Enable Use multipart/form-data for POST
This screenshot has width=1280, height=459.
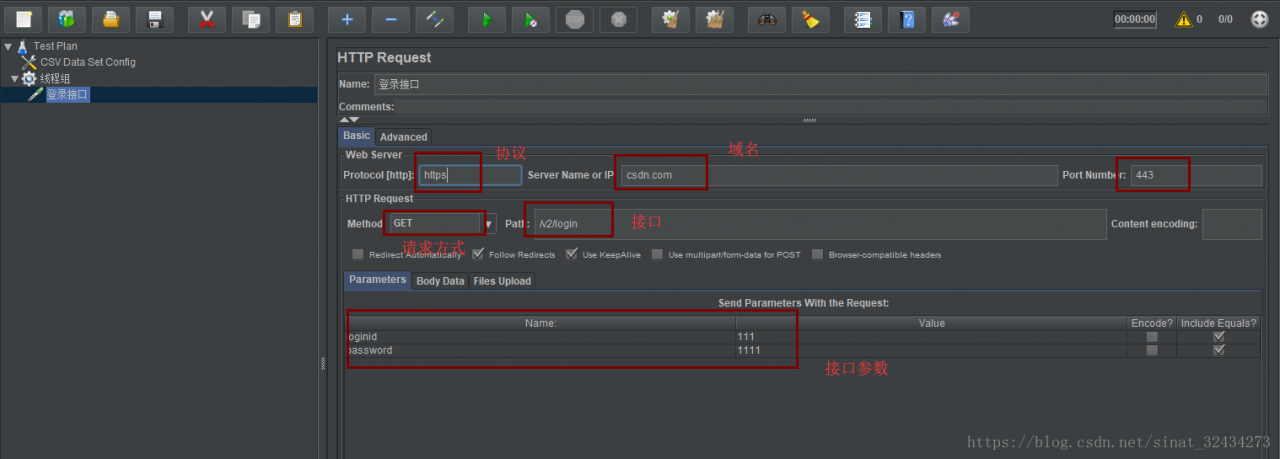pyautogui.click(x=657, y=254)
